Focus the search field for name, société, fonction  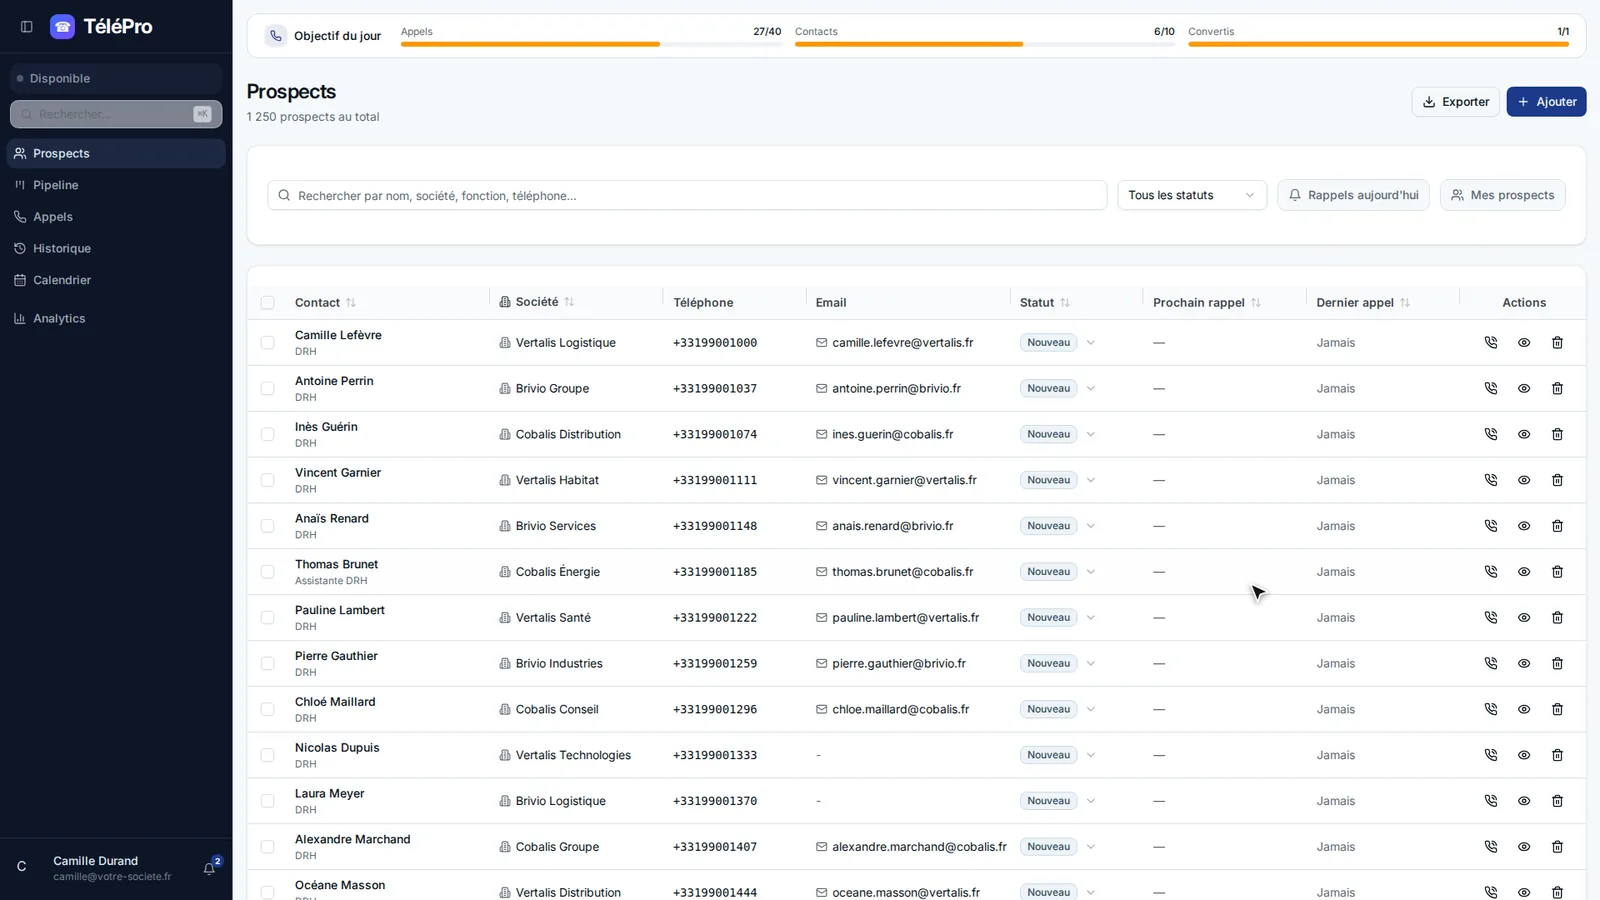click(687, 195)
